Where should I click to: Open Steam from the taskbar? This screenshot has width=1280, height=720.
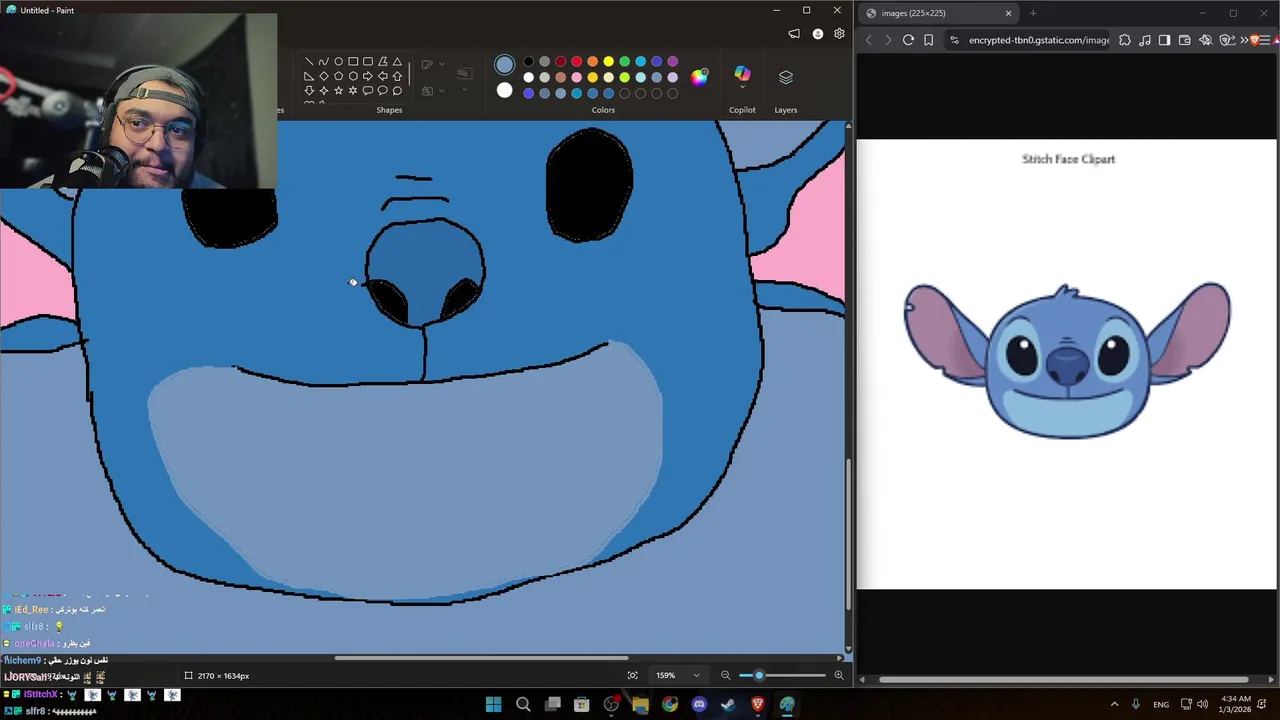tap(728, 704)
